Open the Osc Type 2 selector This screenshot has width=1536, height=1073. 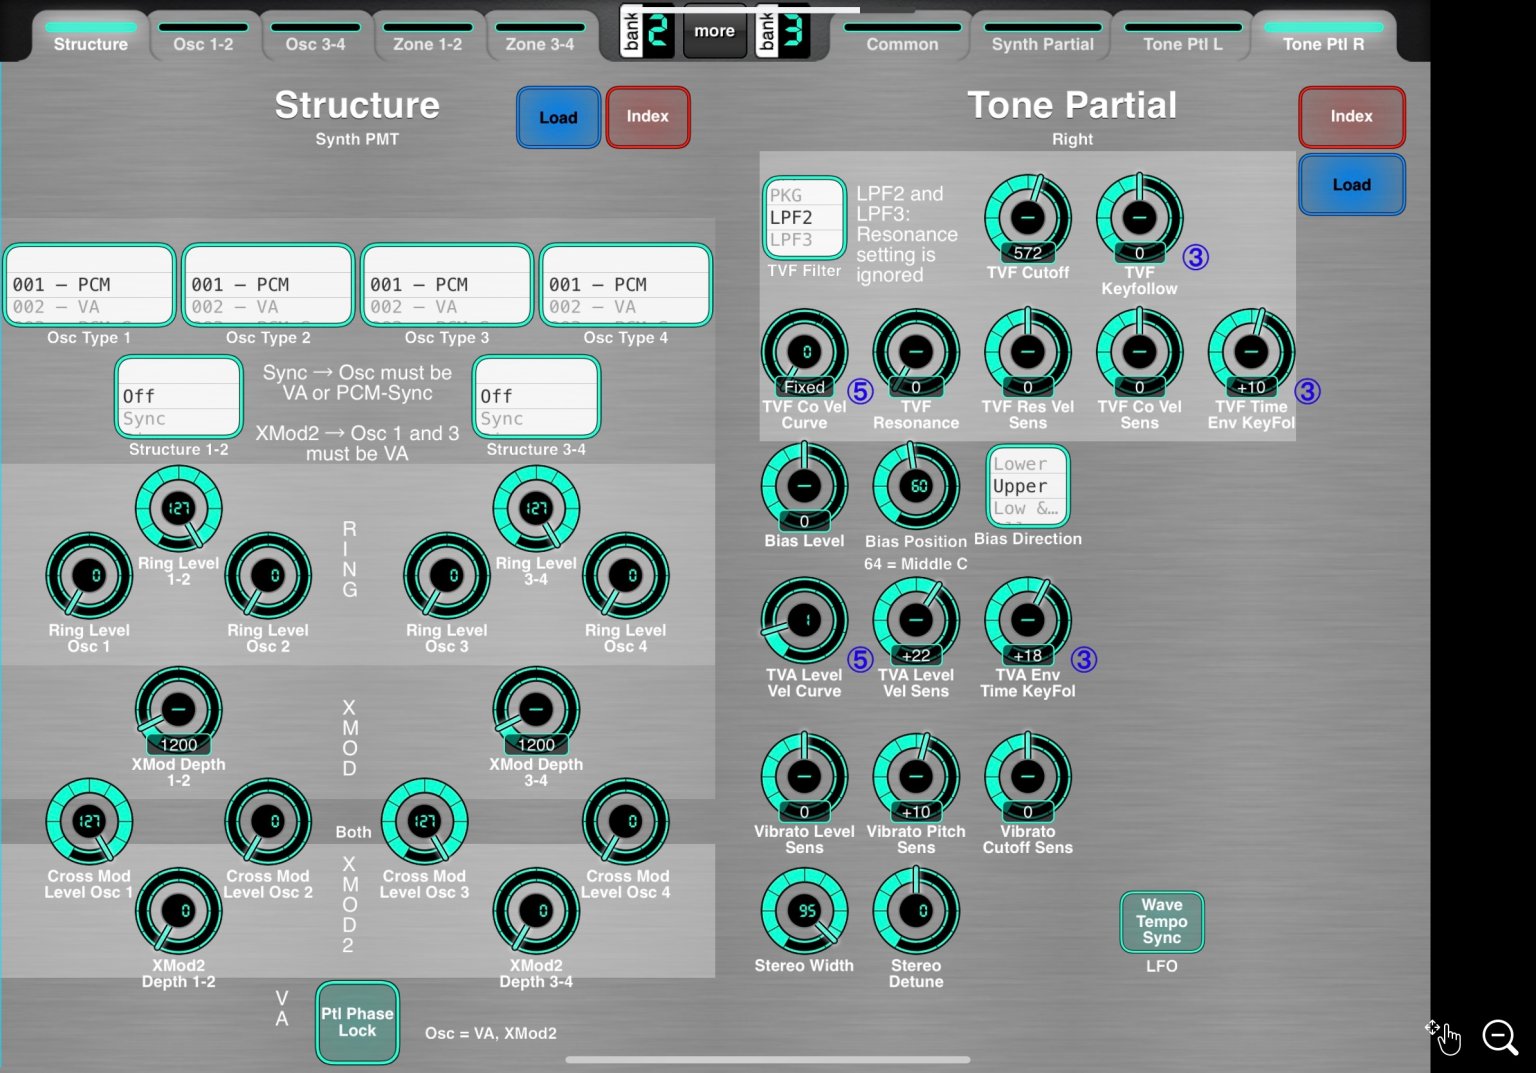268,285
